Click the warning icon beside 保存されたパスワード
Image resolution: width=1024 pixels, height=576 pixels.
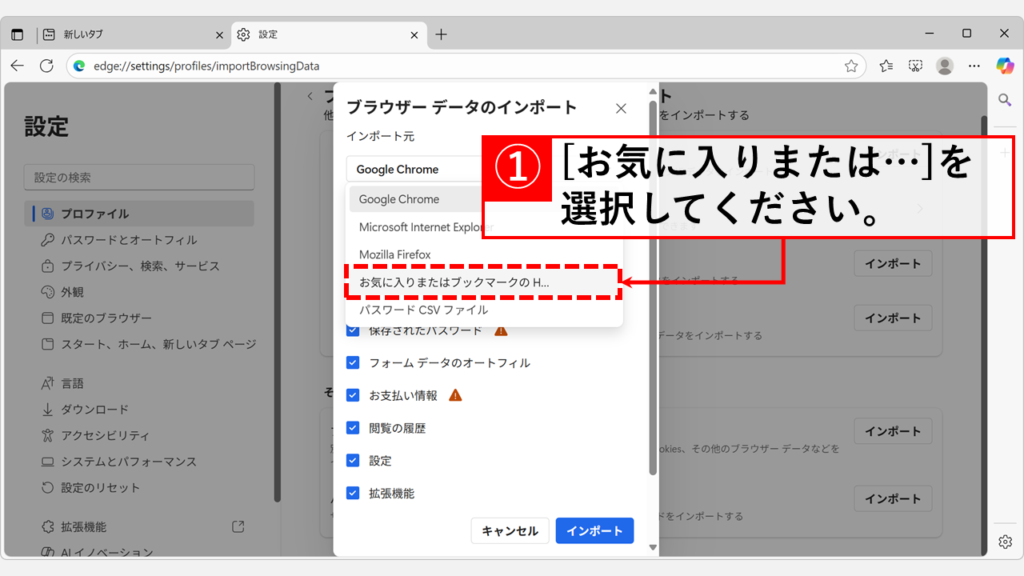(x=501, y=331)
